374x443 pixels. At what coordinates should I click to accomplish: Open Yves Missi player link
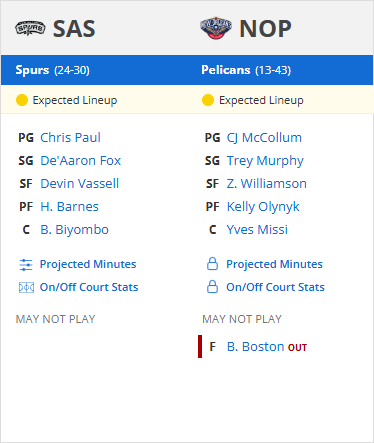click(257, 230)
